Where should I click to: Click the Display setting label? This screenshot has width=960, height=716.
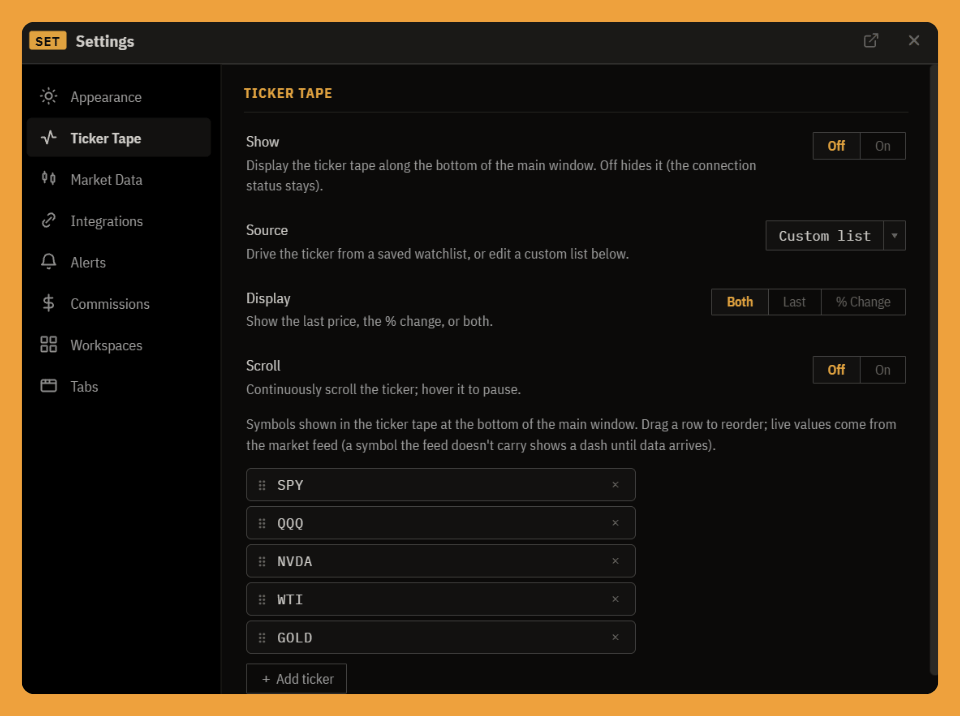click(268, 298)
